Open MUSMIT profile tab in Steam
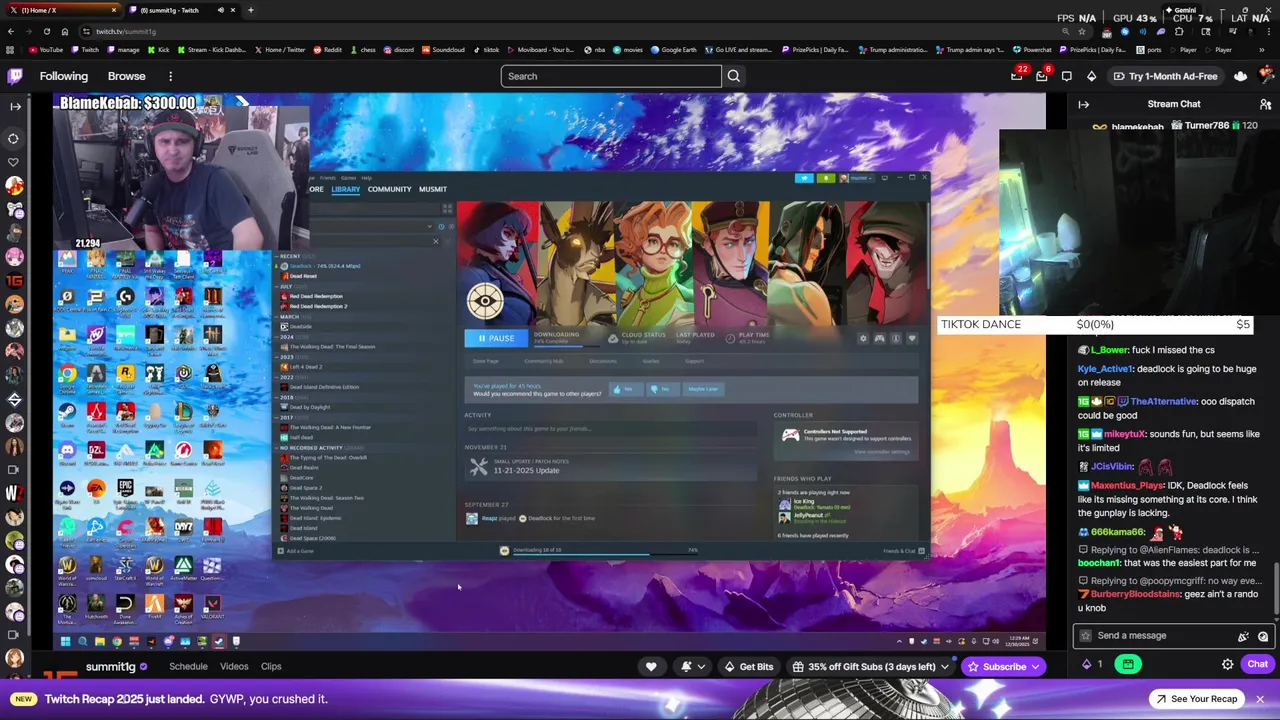This screenshot has height=720, width=1280. point(433,189)
